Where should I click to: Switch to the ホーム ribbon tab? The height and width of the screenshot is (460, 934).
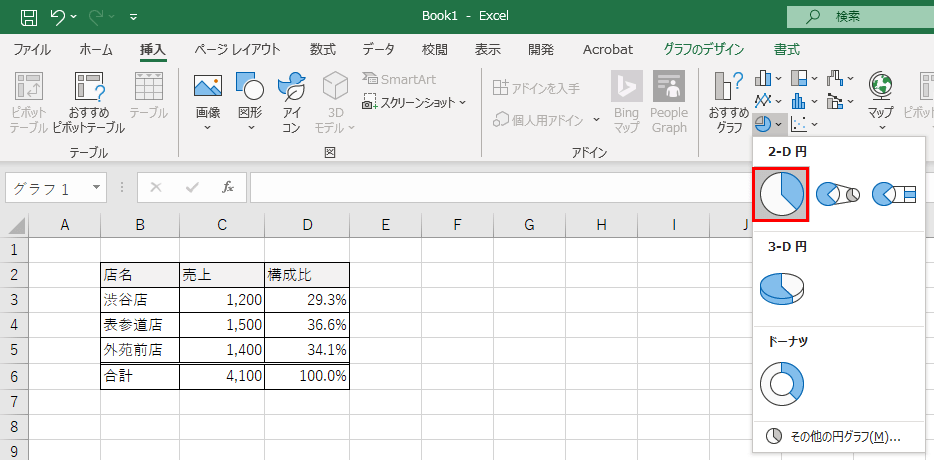click(96, 49)
